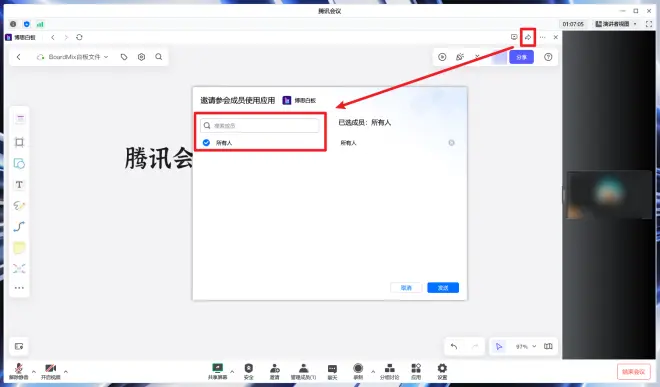Viewport: 660px width, 387px height.
Task: Turn on the camera (开启视频)
Action: click(51, 371)
